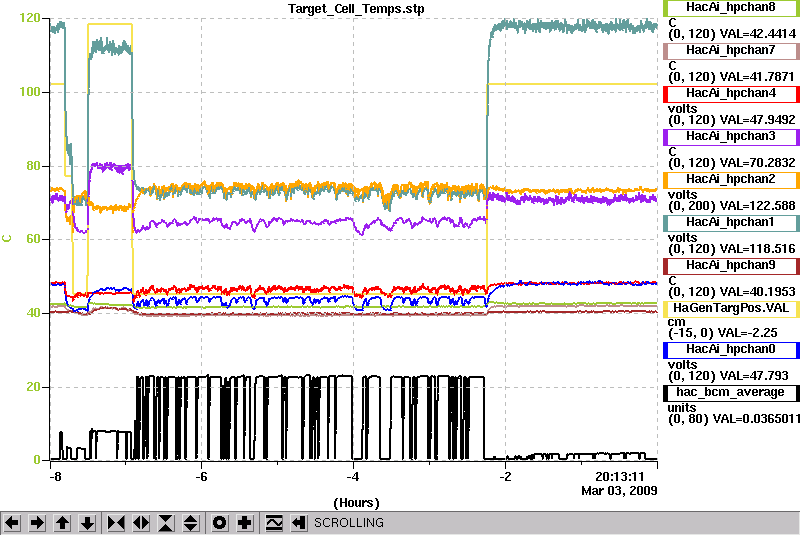The image size is (800, 535).
Task: Pan the plot right with right arrow
Action: [x=37, y=523]
